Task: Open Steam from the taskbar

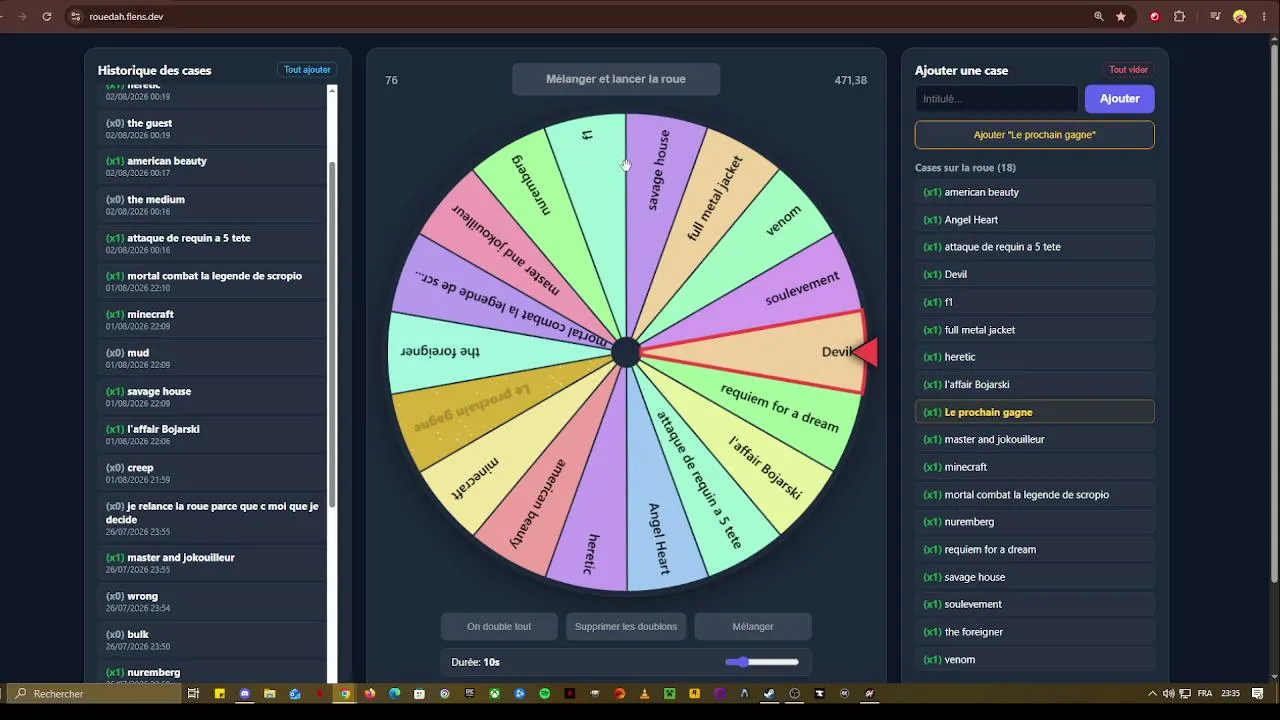Action: 769,693
